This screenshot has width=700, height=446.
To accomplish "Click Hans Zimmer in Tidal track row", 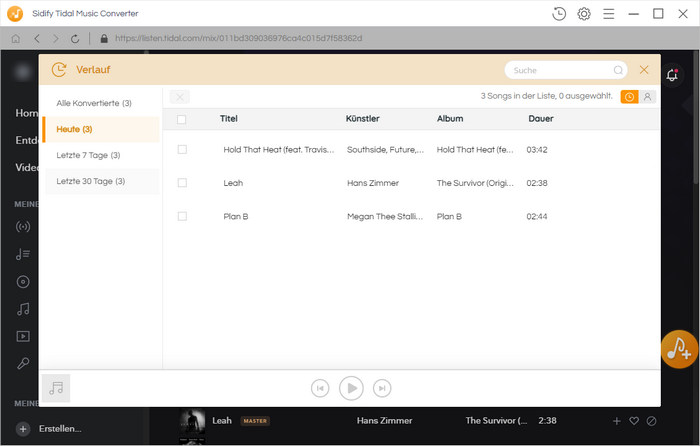I will coord(384,421).
